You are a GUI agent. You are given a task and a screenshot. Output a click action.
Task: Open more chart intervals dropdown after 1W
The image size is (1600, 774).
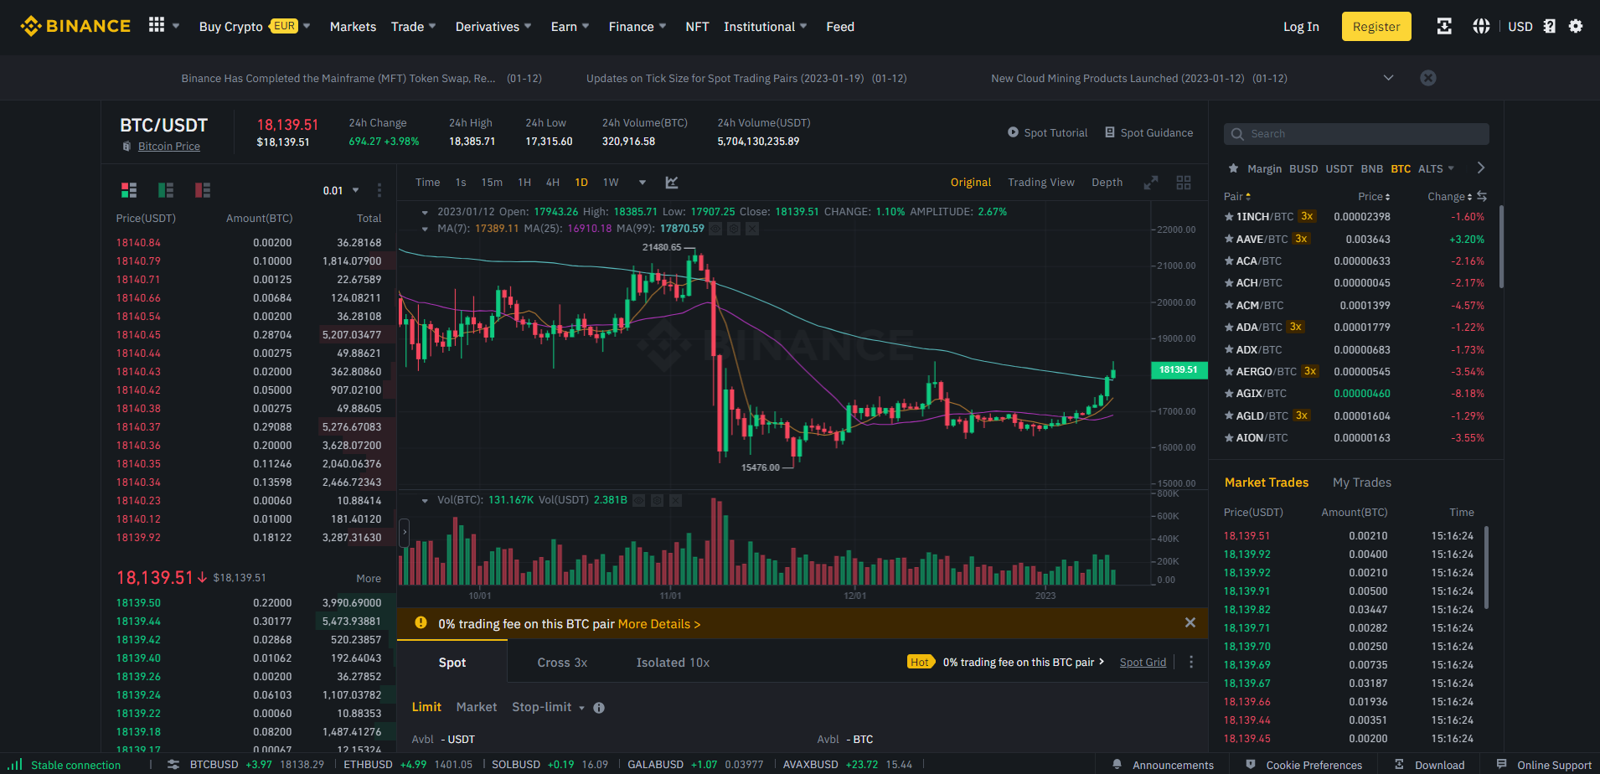click(642, 182)
